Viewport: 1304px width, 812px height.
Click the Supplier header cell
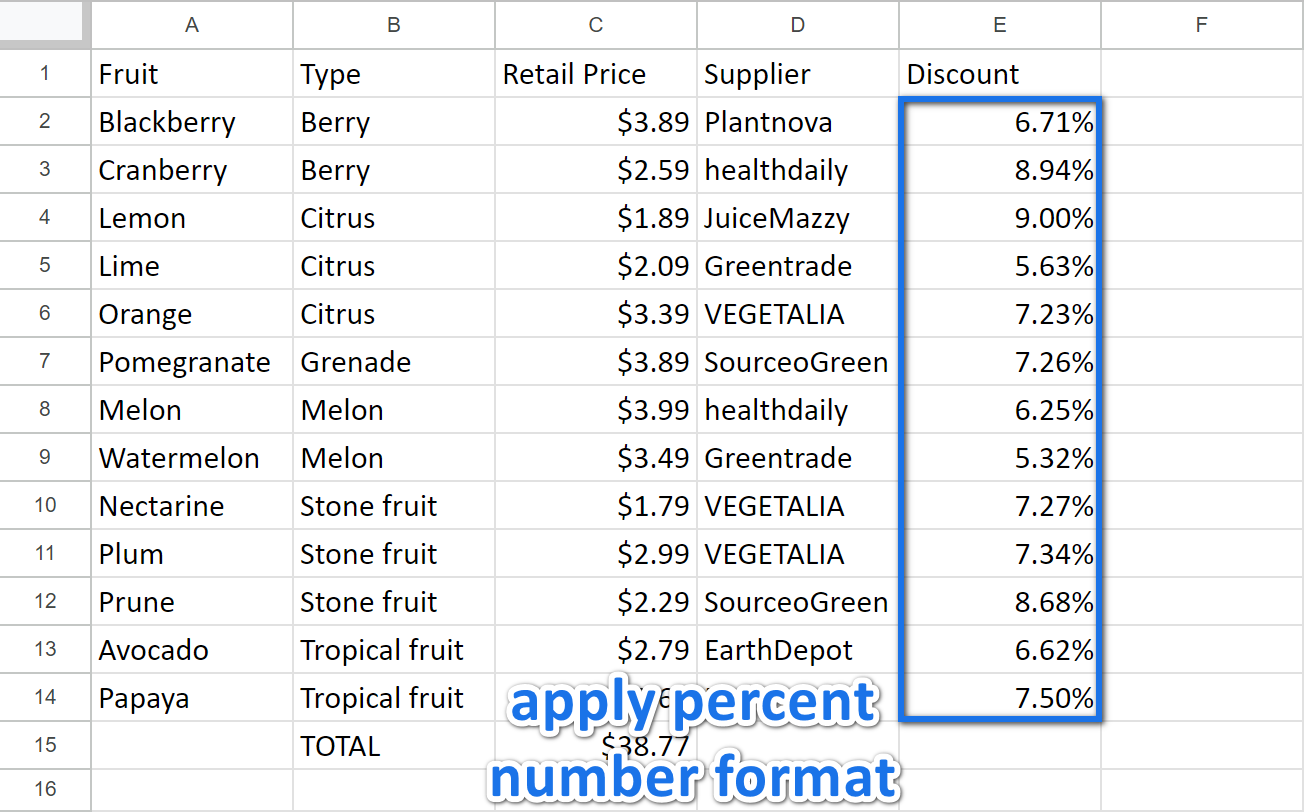point(798,74)
